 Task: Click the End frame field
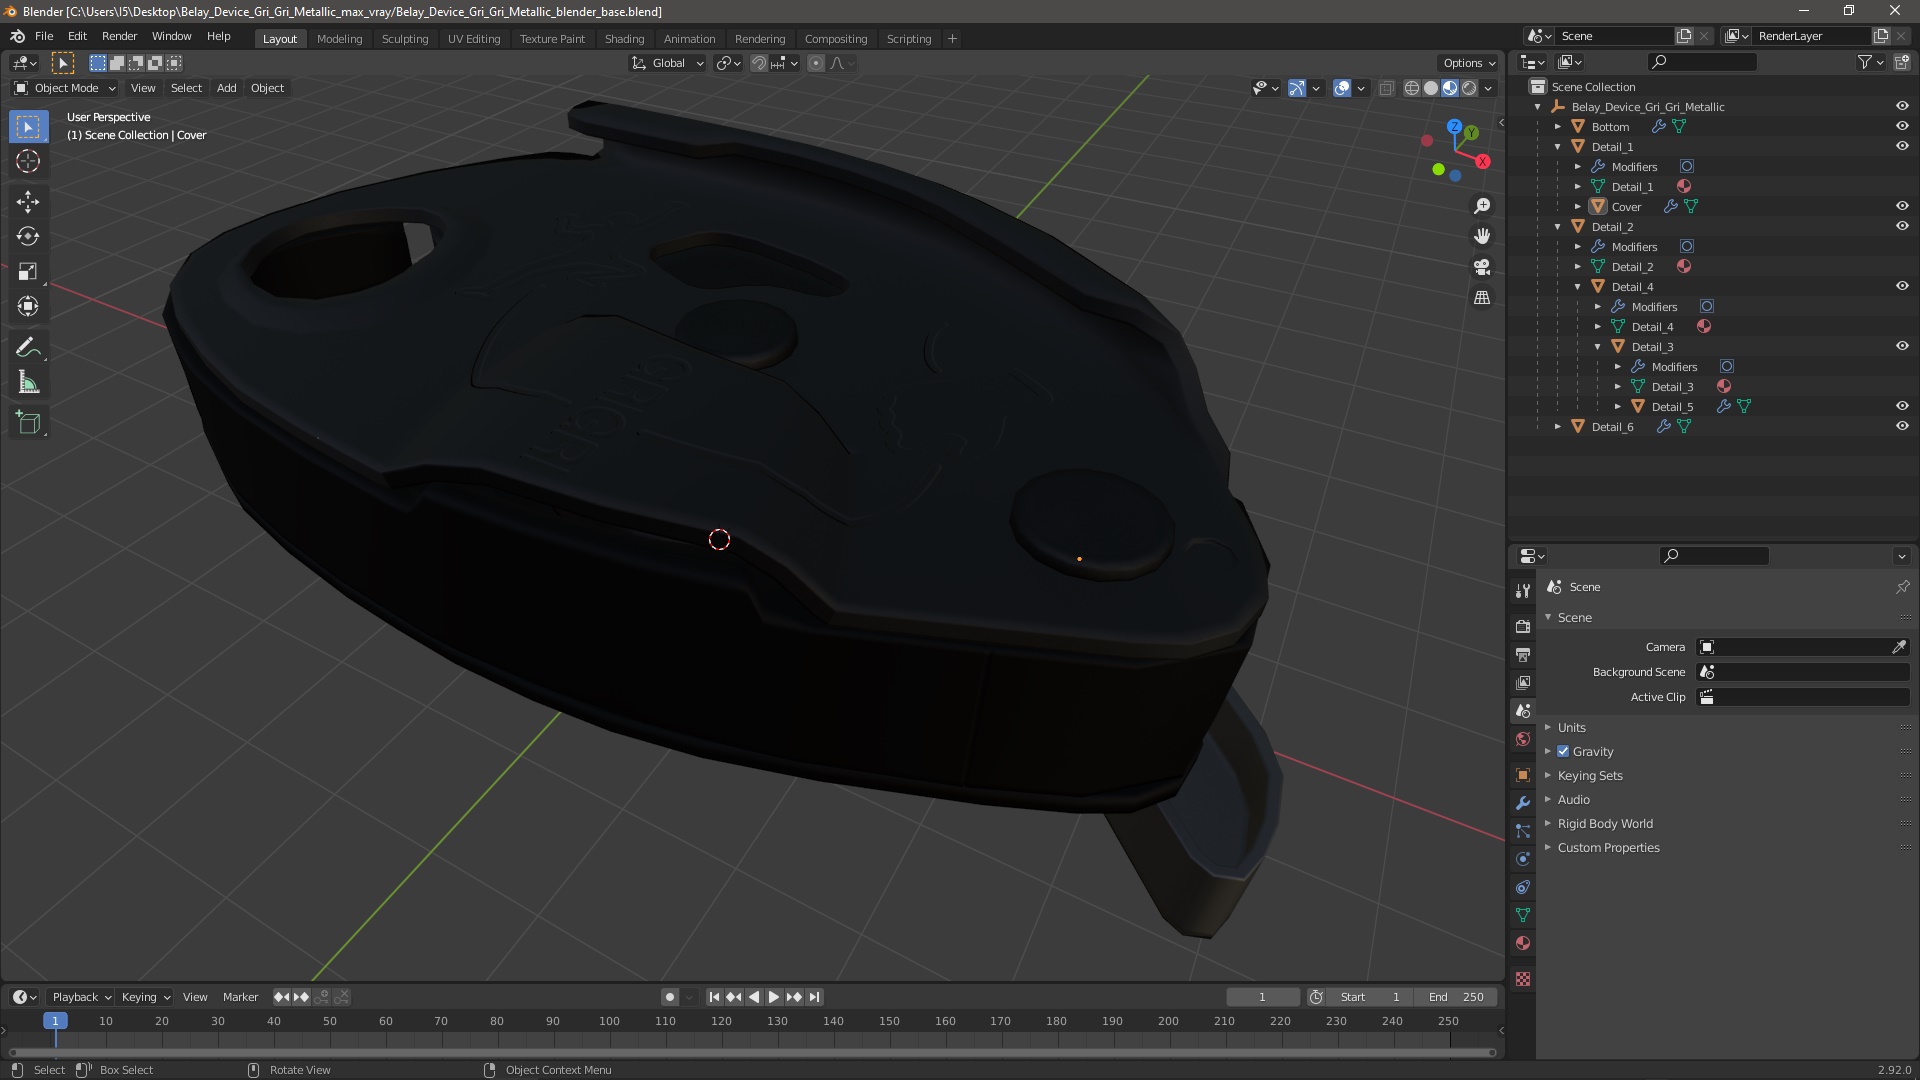[x=1456, y=997]
